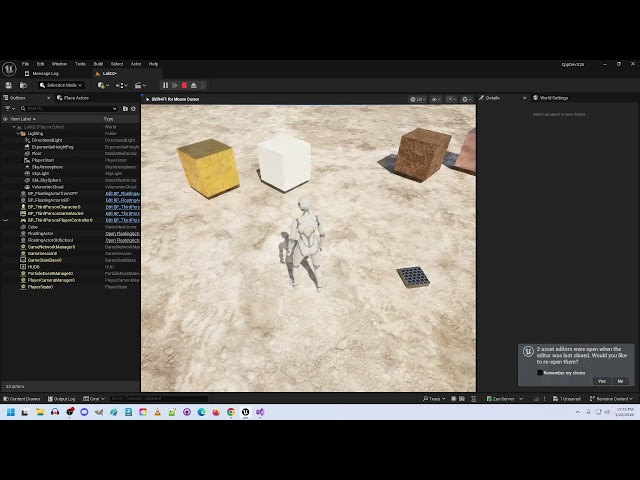Screen dimensions: 640x480
Task: Open Windows Start menu
Action: click(11, 412)
